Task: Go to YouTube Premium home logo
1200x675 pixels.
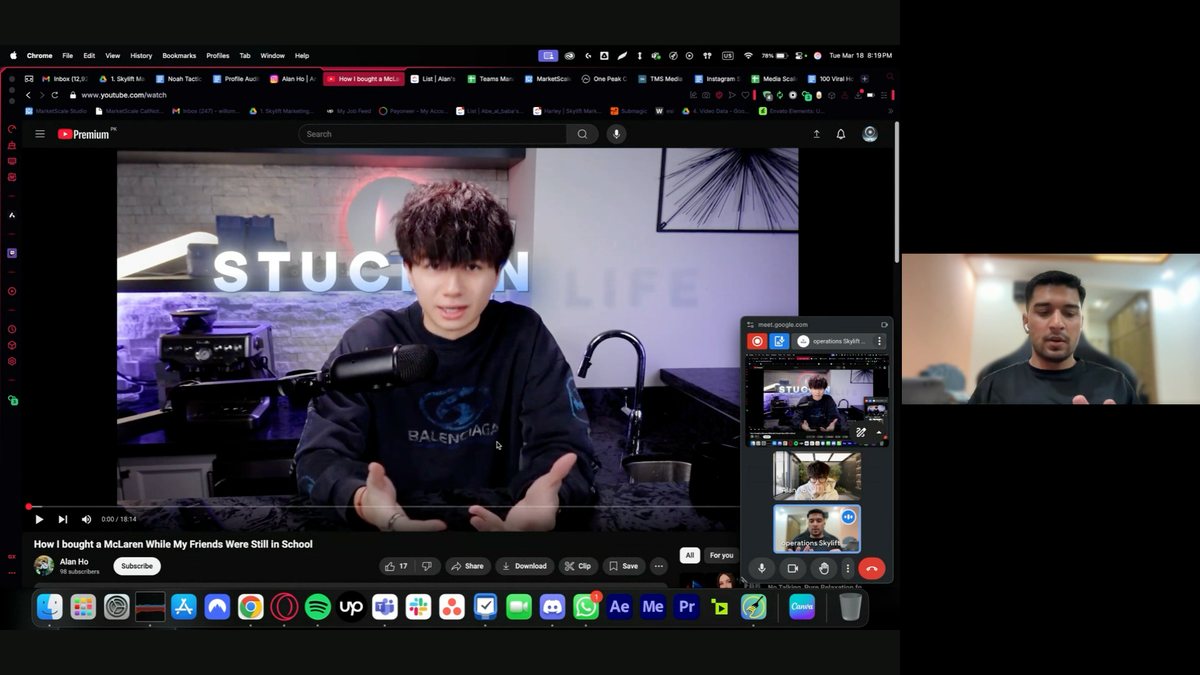Action: (x=83, y=134)
